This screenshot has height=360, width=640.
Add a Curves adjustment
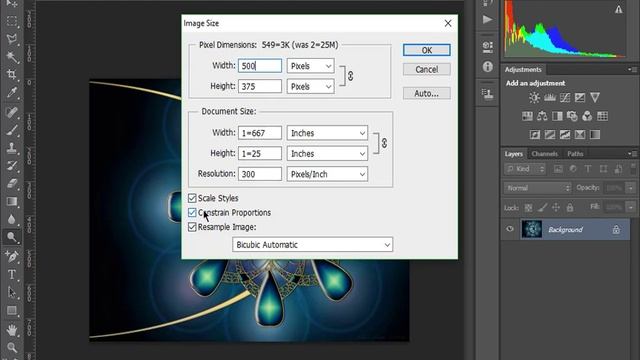[565, 98]
